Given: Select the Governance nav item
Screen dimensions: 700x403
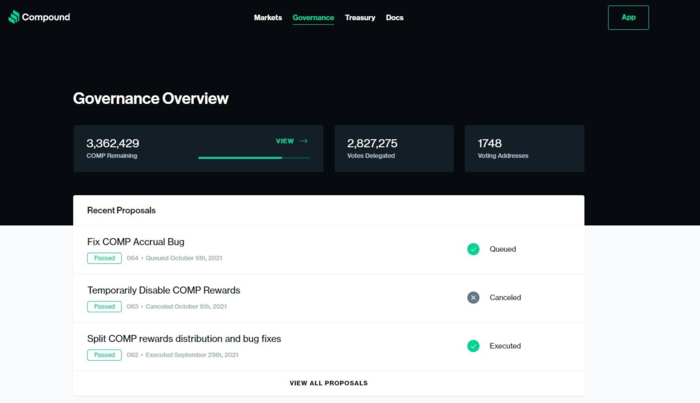Looking at the screenshot, I should click(313, 17).
